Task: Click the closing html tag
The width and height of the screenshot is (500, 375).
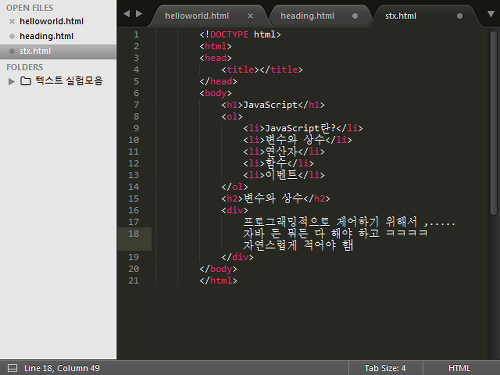Action: [x=218, y=281]
